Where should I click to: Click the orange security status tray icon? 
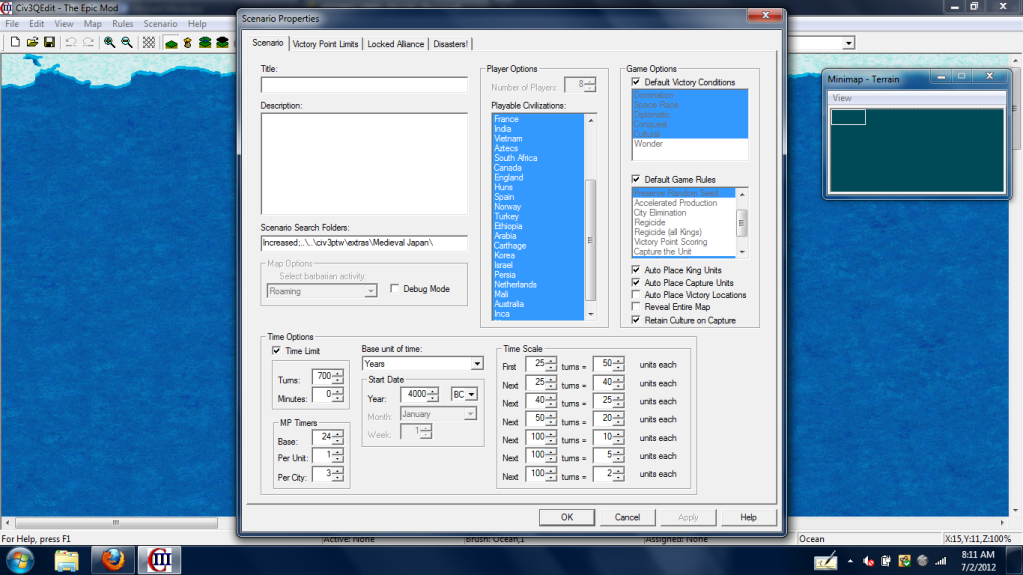[x=904, y=561]
